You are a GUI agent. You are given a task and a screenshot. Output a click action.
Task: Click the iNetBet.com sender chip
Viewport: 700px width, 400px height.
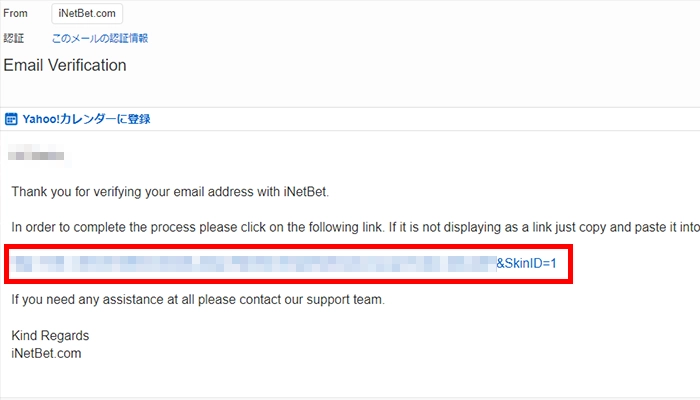[88, 14]
